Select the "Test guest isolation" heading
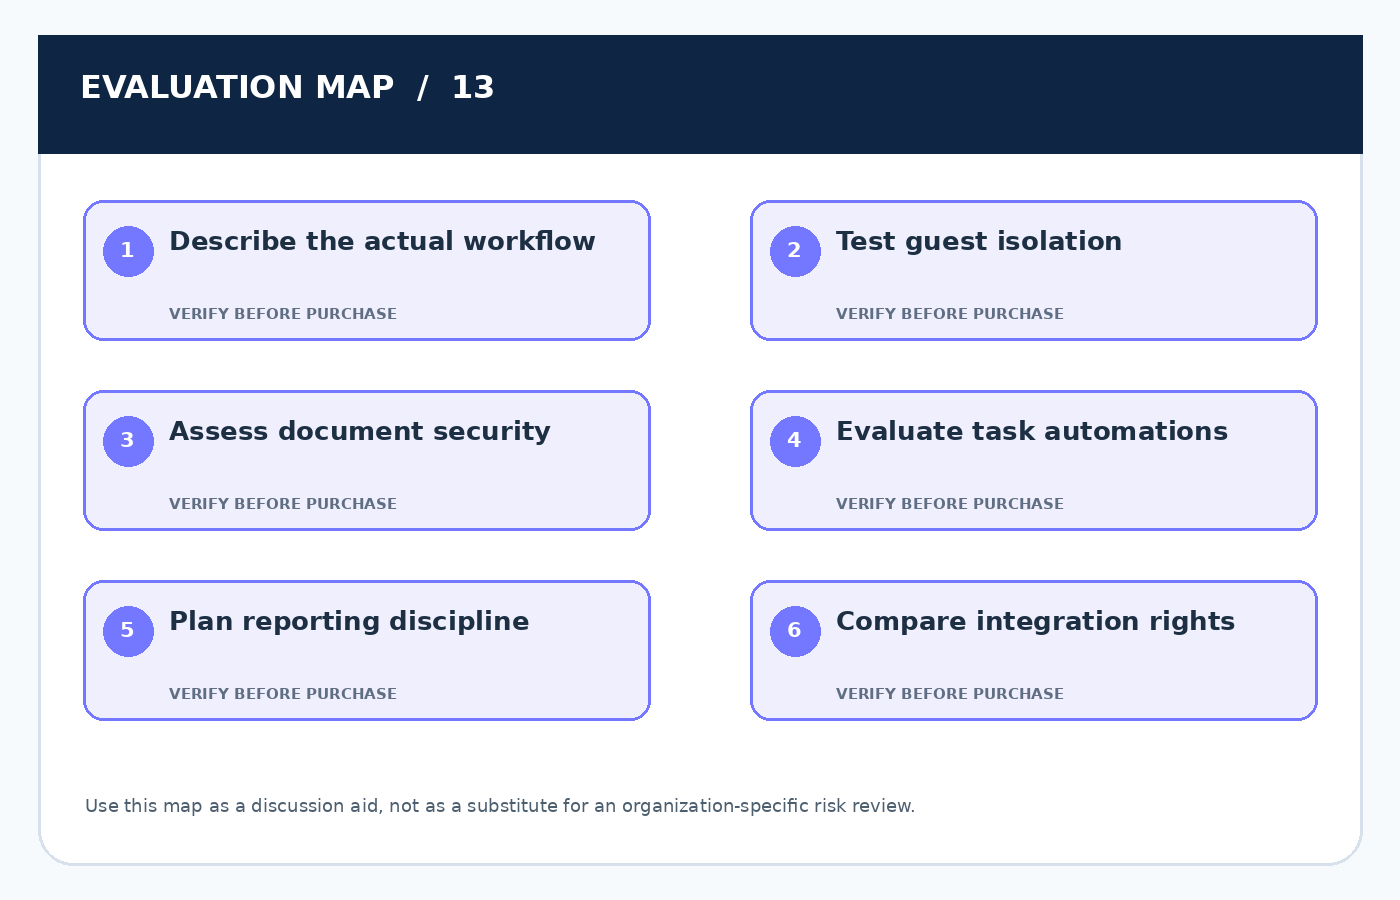The width and height of the screenshot is (1400, 900). coord(979,242)
